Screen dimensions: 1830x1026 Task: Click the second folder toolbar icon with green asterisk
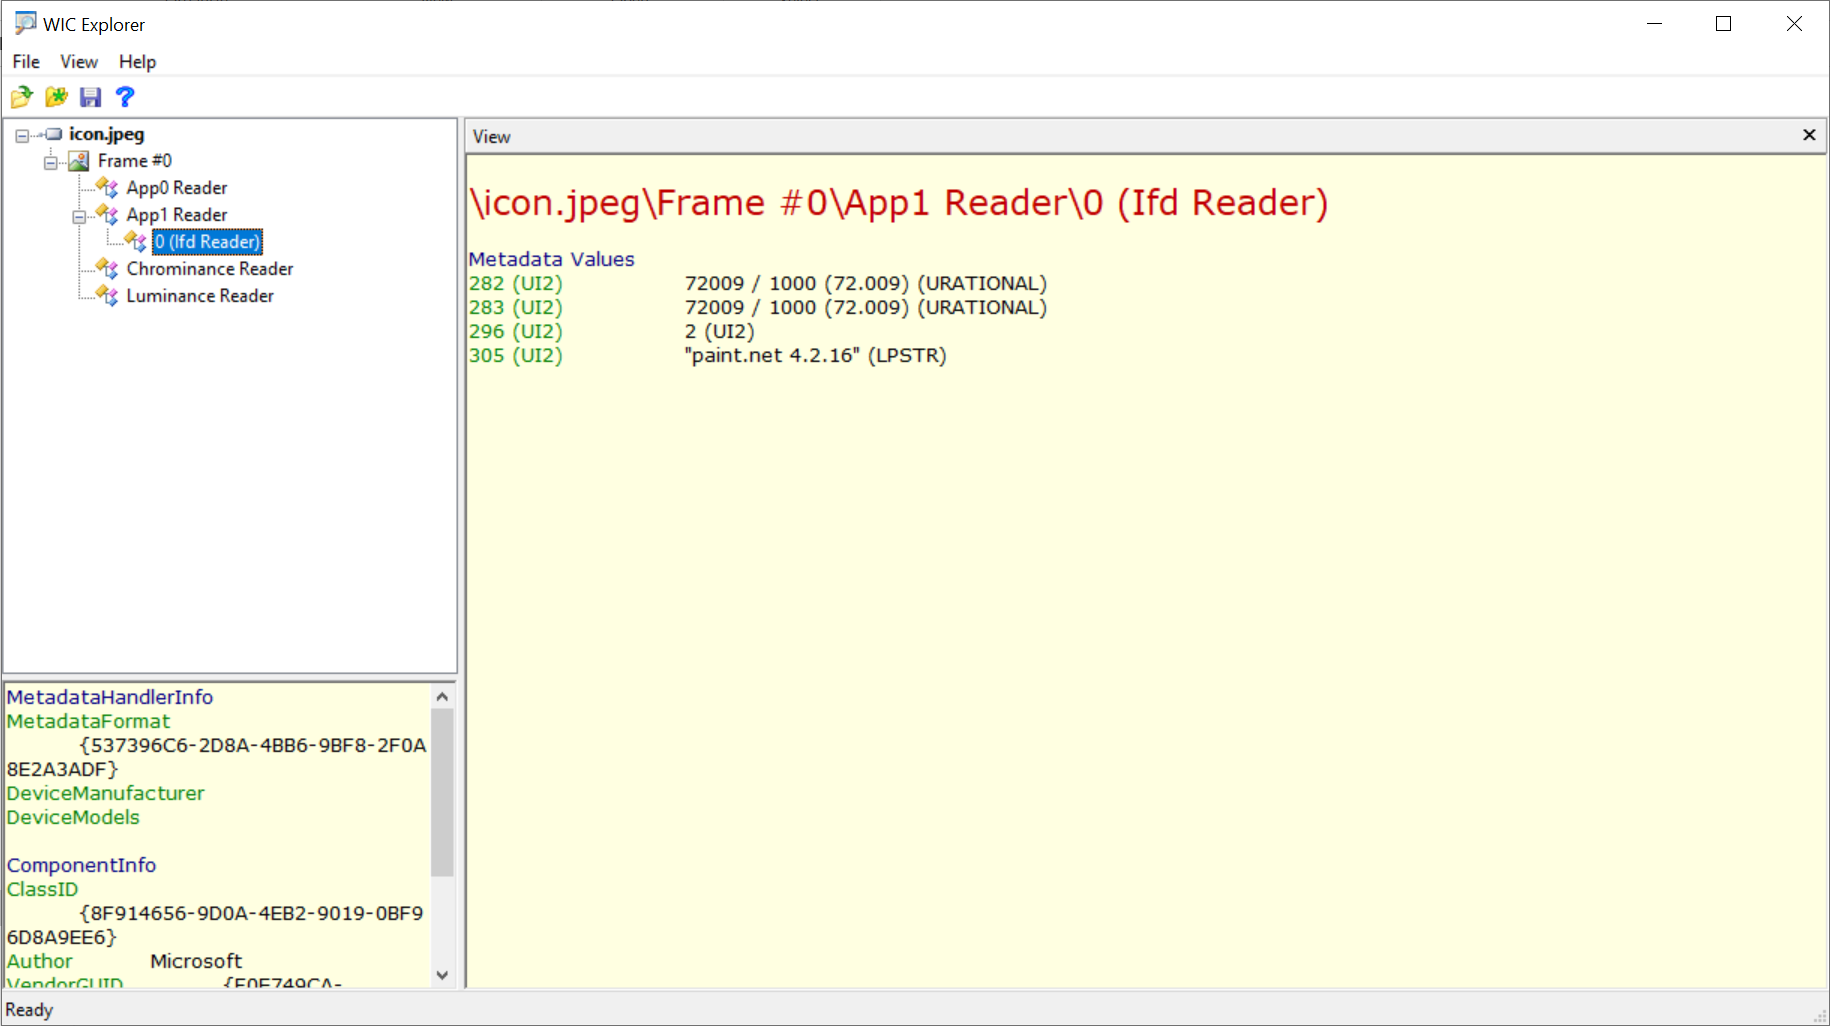coord(56,96)
